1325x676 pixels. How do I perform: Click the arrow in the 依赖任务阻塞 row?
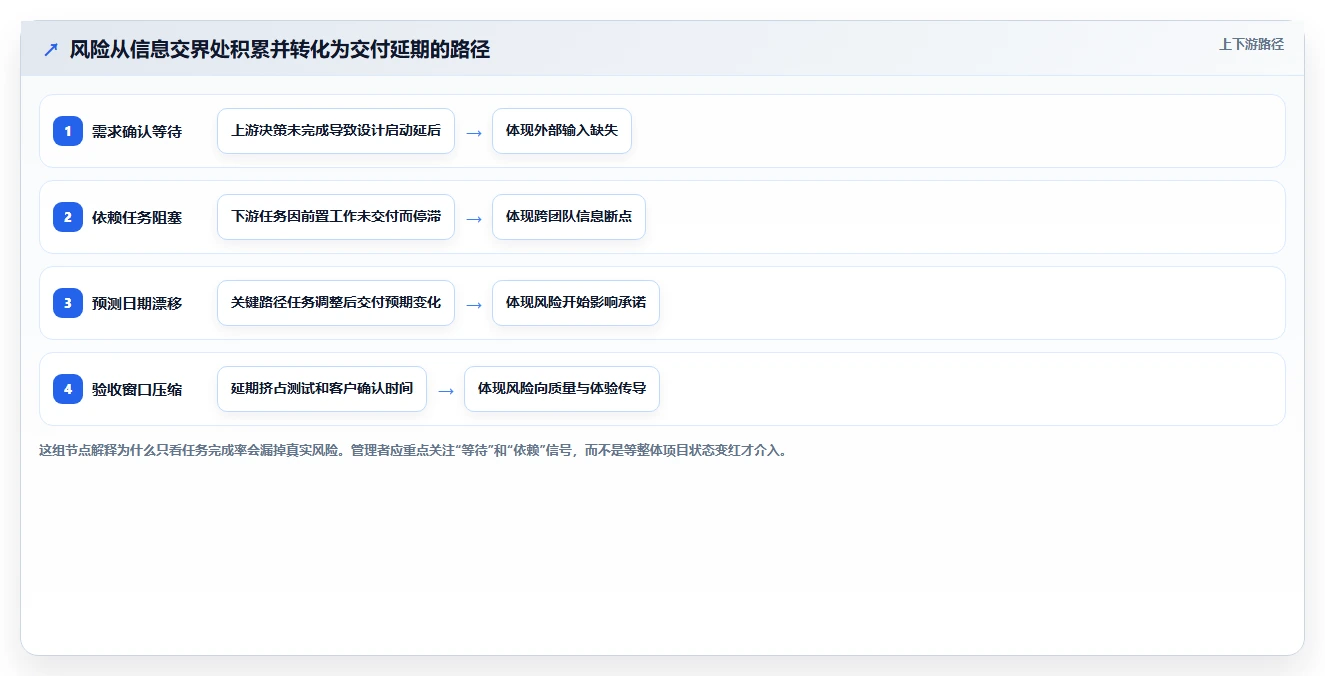click(x=474, y=218)
